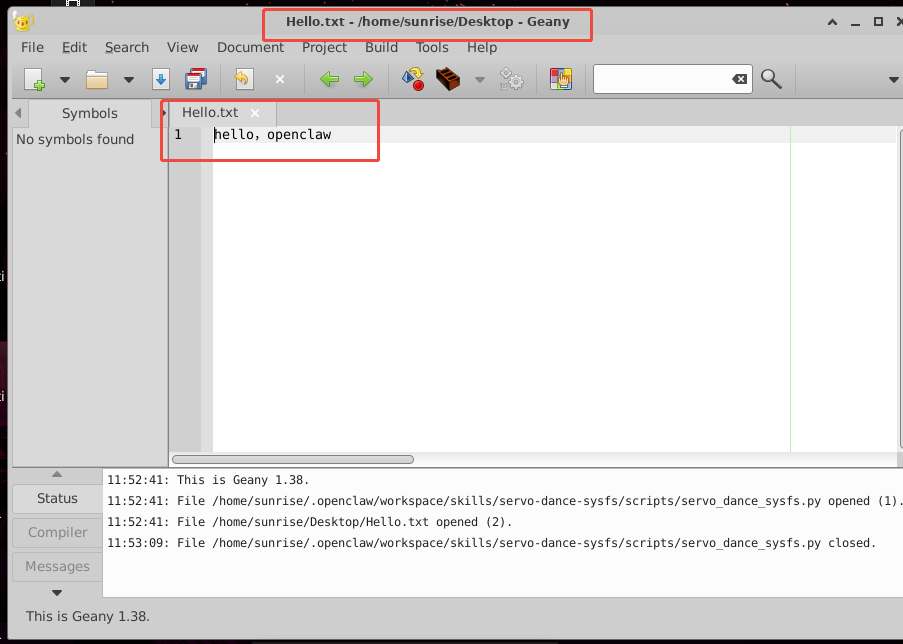Click the Save All floppy disks icon
The image size is (903, 644).
pyautogui.click(x=196, y=79)
